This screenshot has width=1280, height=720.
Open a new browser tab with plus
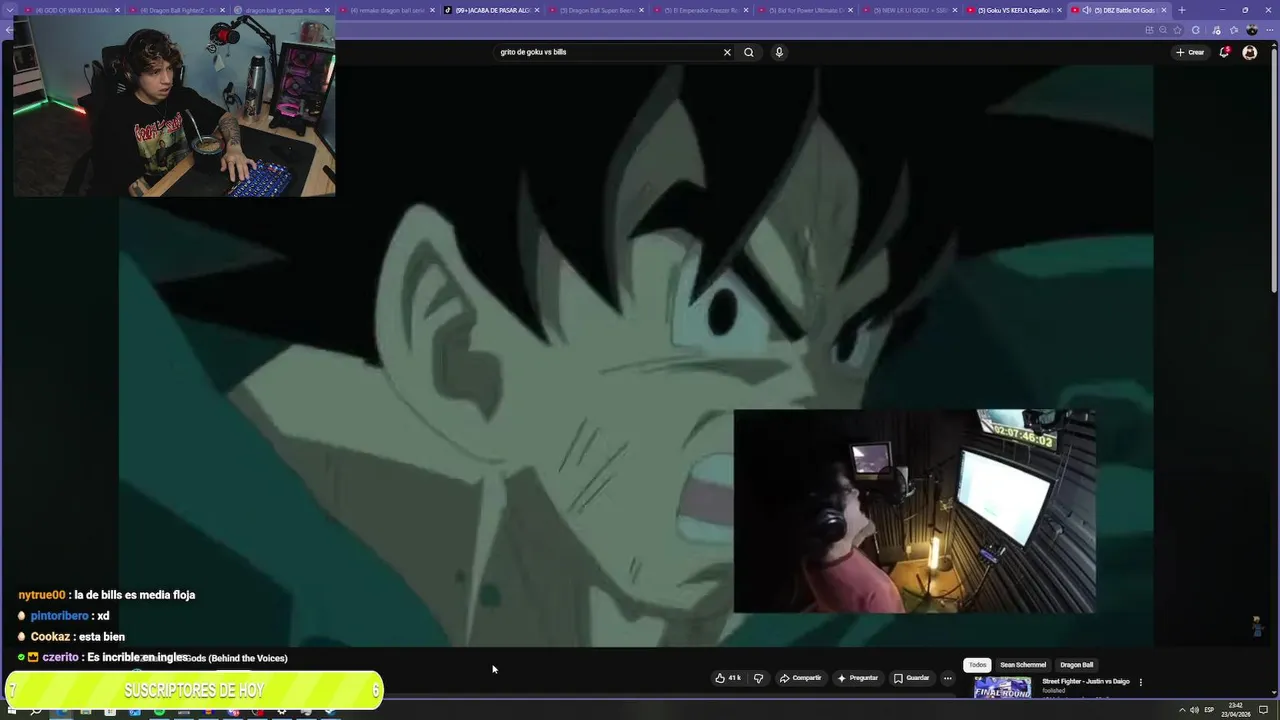click(1181, 10)
